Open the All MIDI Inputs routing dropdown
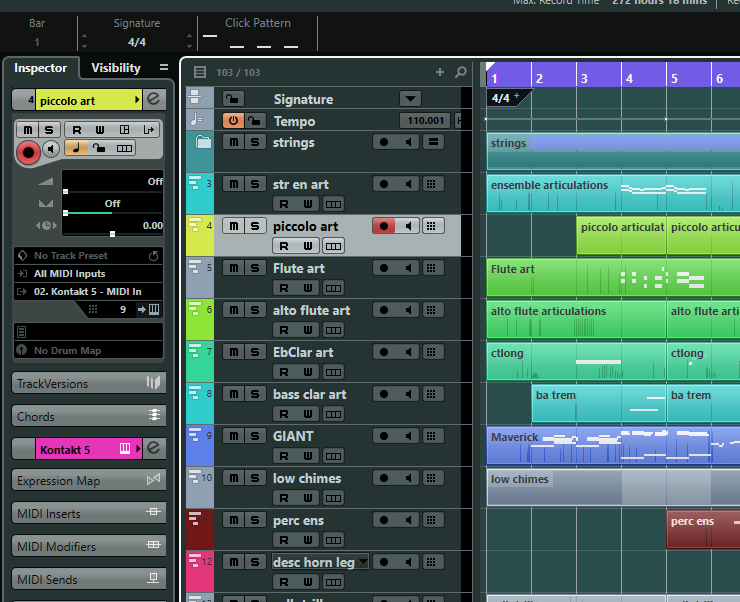This screenshot has height=602, width=740. (88, 274)
